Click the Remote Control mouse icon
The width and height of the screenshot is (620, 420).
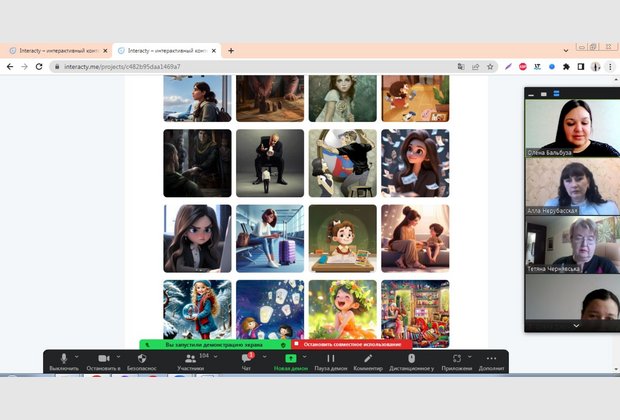pyautogui.click(x=411, y=358)
